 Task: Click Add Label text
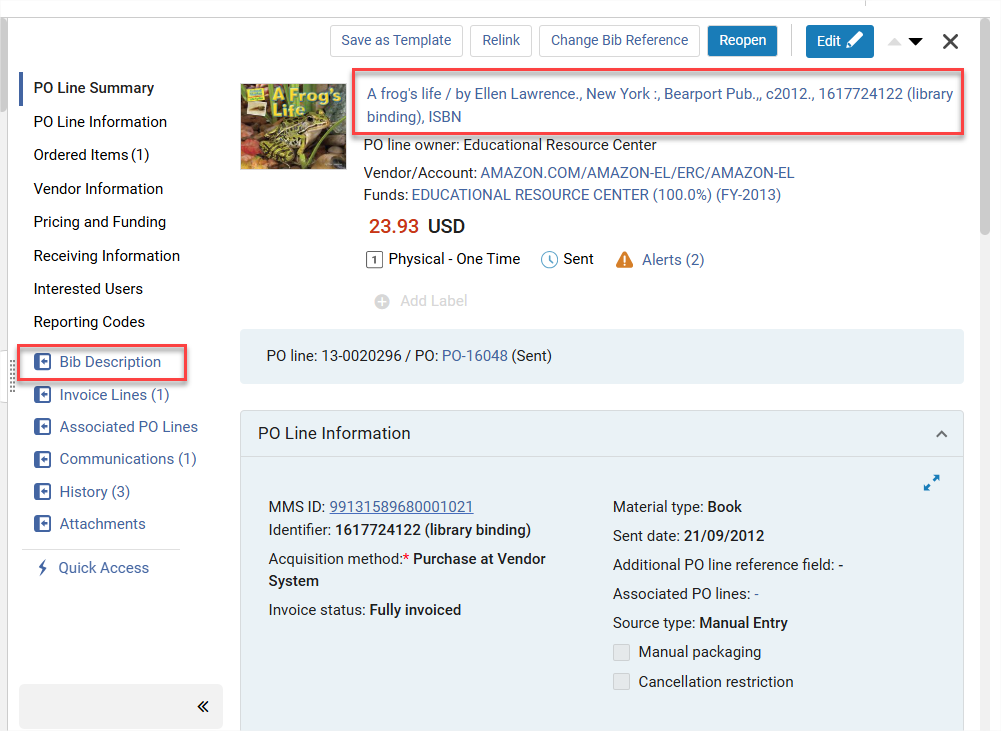pos(433,301)
